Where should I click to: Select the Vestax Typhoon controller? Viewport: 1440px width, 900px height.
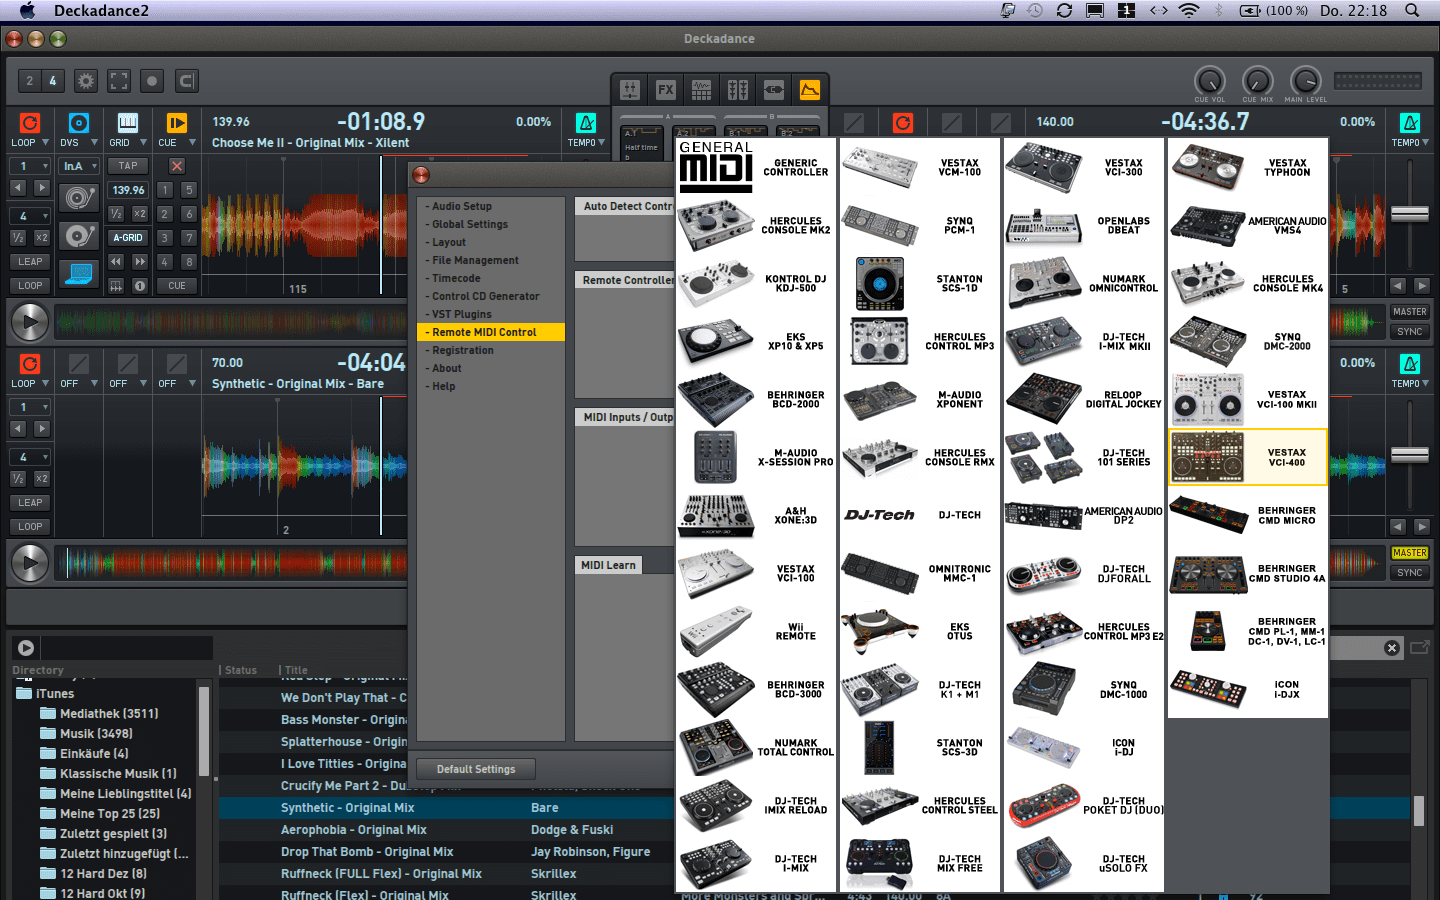1248,167
